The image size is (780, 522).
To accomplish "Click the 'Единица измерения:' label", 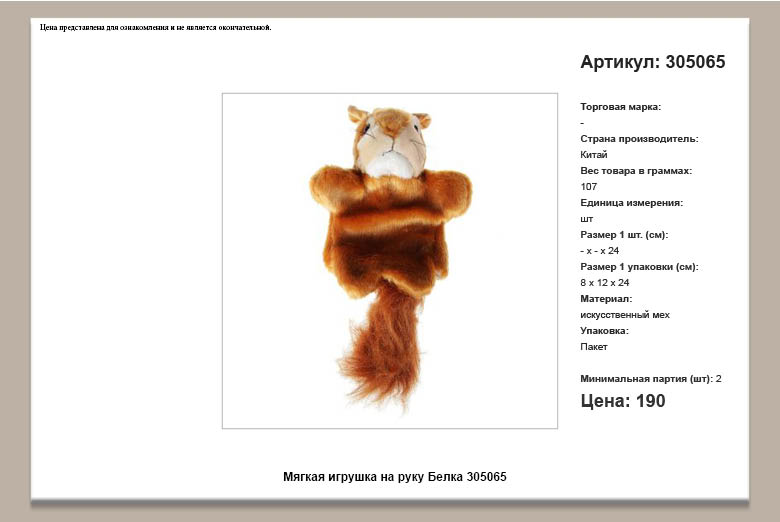I will click(x=631, y=203).
